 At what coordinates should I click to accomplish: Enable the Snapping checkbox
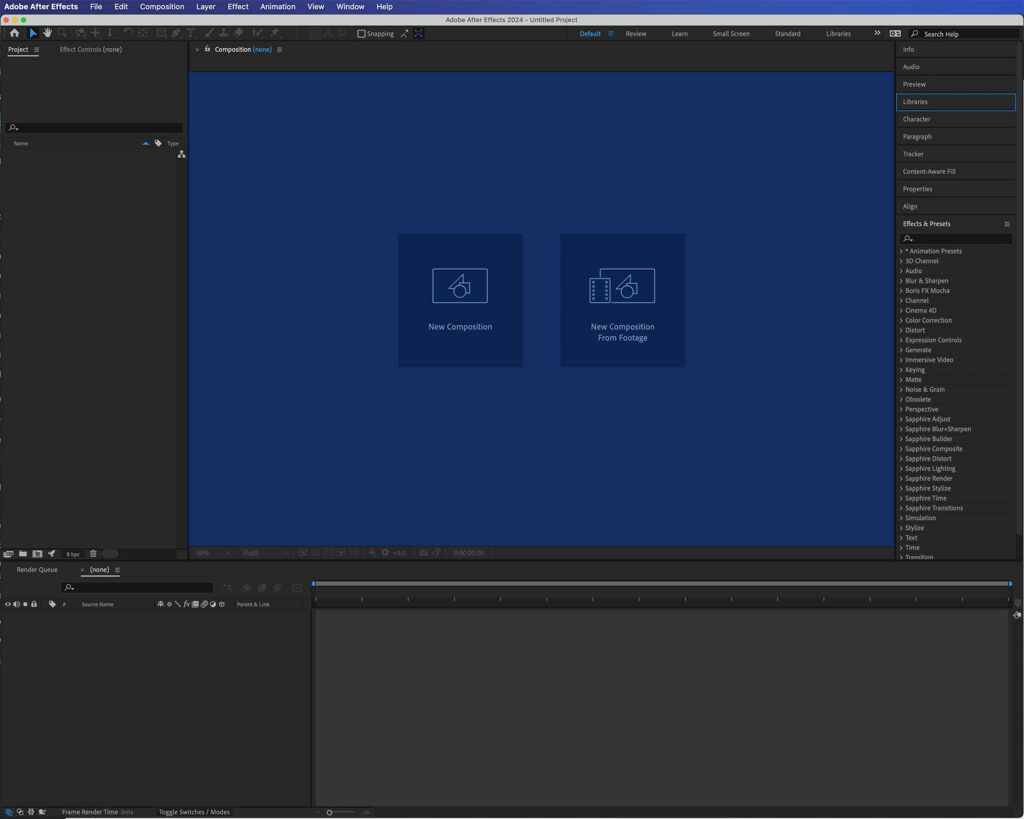click(361, 34)
